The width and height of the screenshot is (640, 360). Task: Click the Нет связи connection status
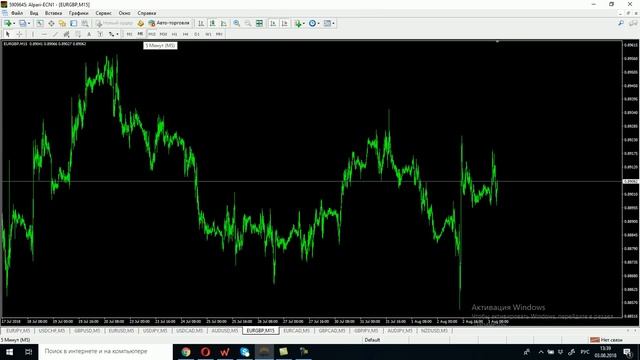[x=607, y=340]
